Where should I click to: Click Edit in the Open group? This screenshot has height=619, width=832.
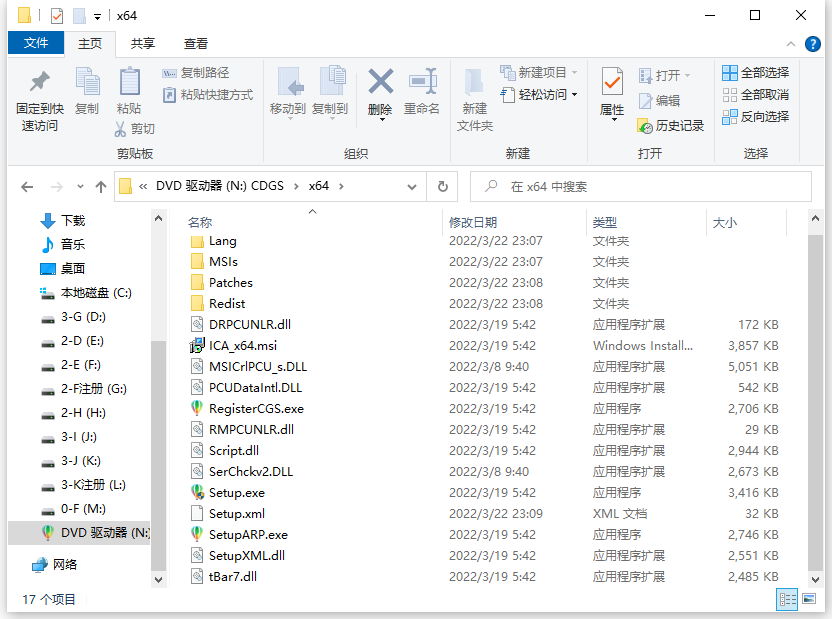click(660, 101)
